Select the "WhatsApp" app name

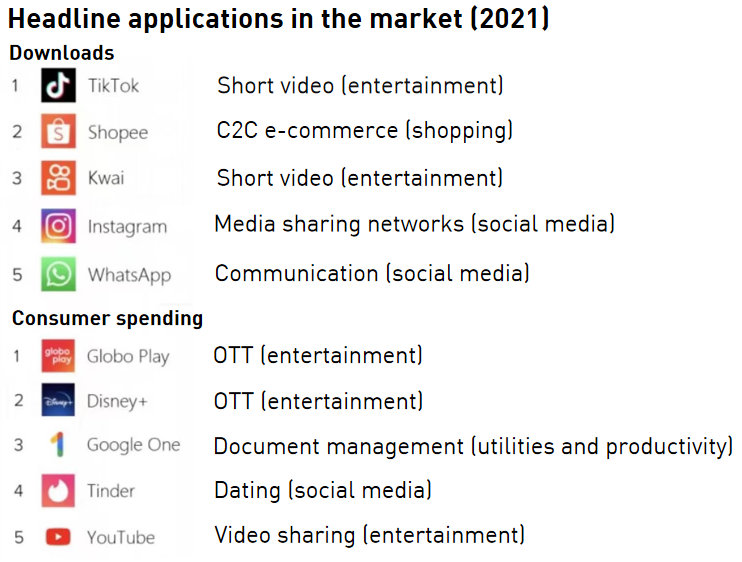coord(130,275)
